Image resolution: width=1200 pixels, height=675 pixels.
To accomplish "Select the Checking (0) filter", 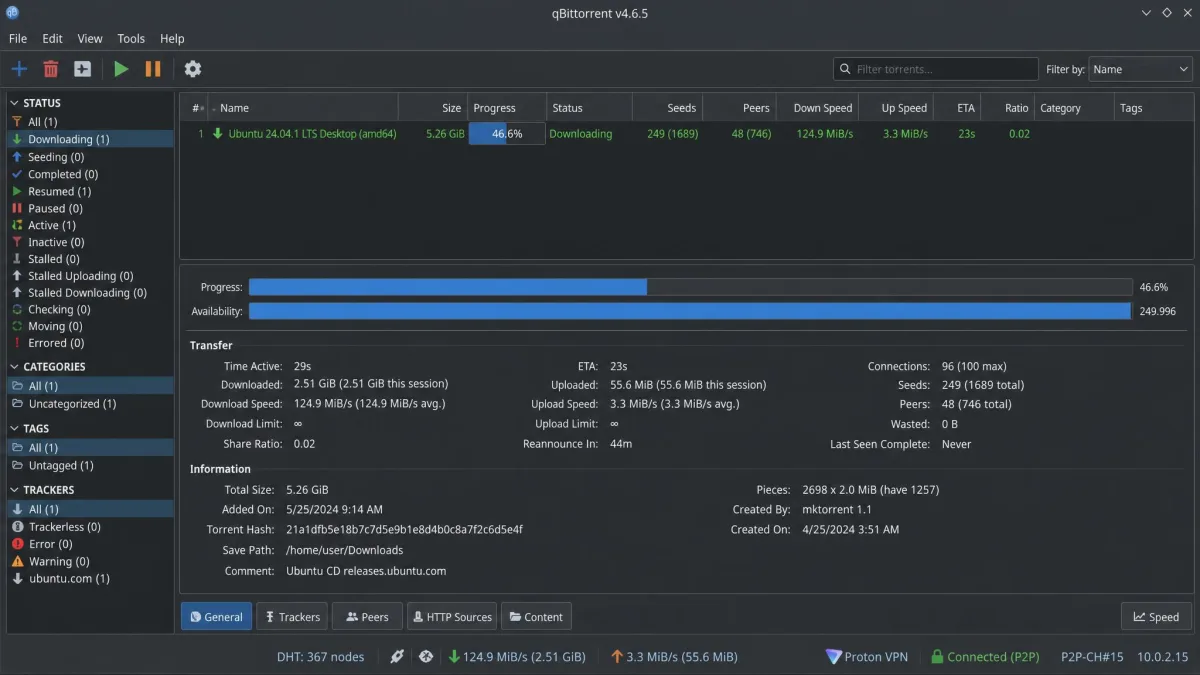I will (x=90, y=310).
